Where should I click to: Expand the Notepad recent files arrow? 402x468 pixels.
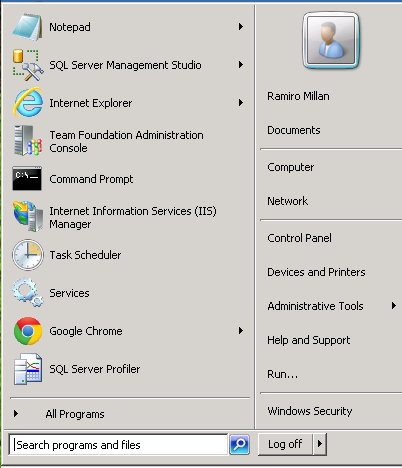[241, 27]
